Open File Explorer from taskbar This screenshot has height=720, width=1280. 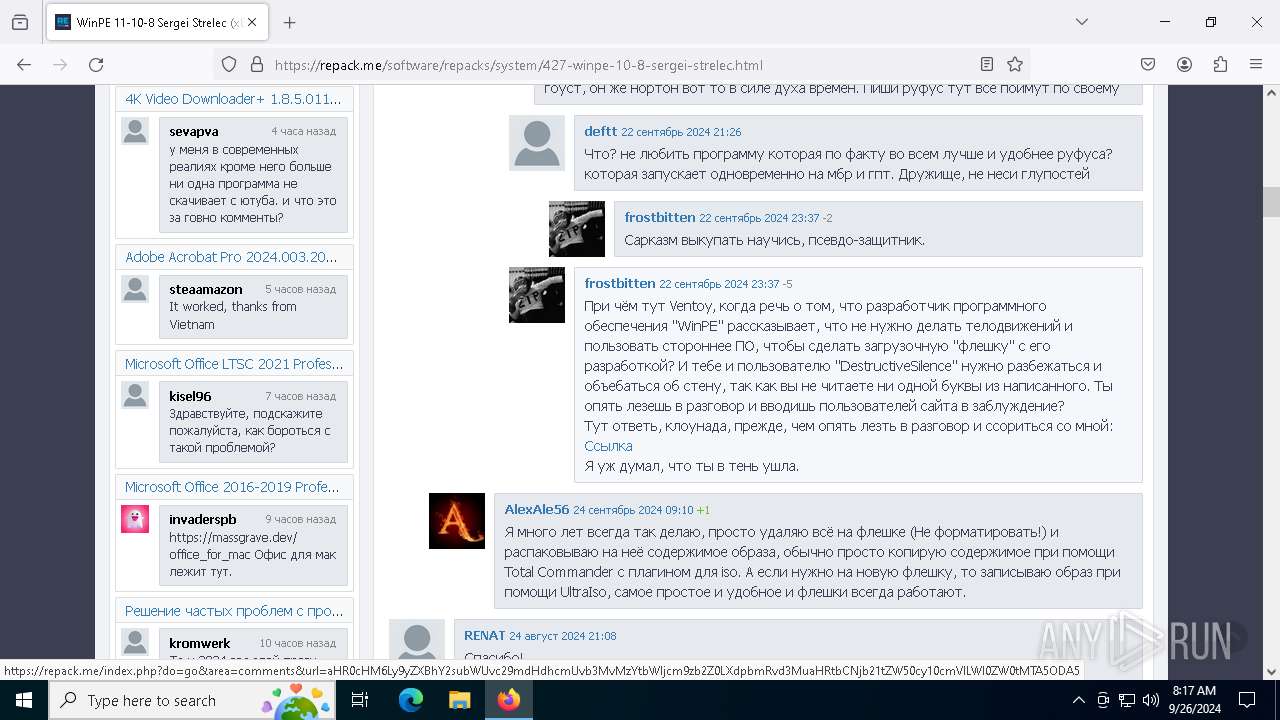click(460, 700)
